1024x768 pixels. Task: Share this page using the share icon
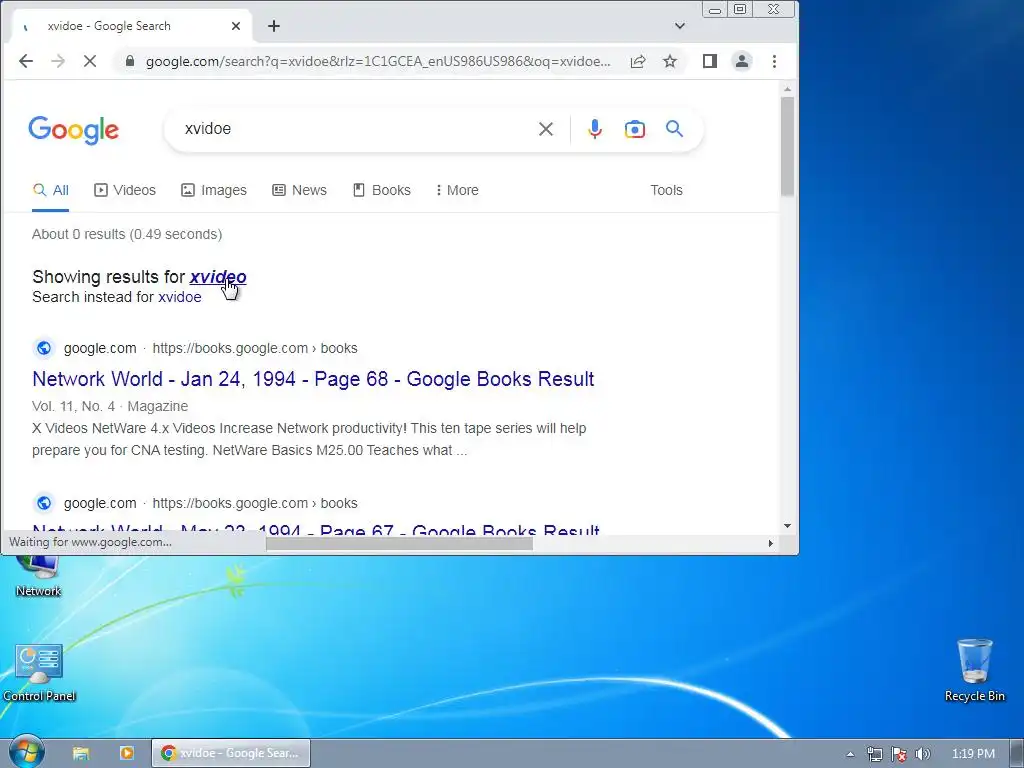638,61
